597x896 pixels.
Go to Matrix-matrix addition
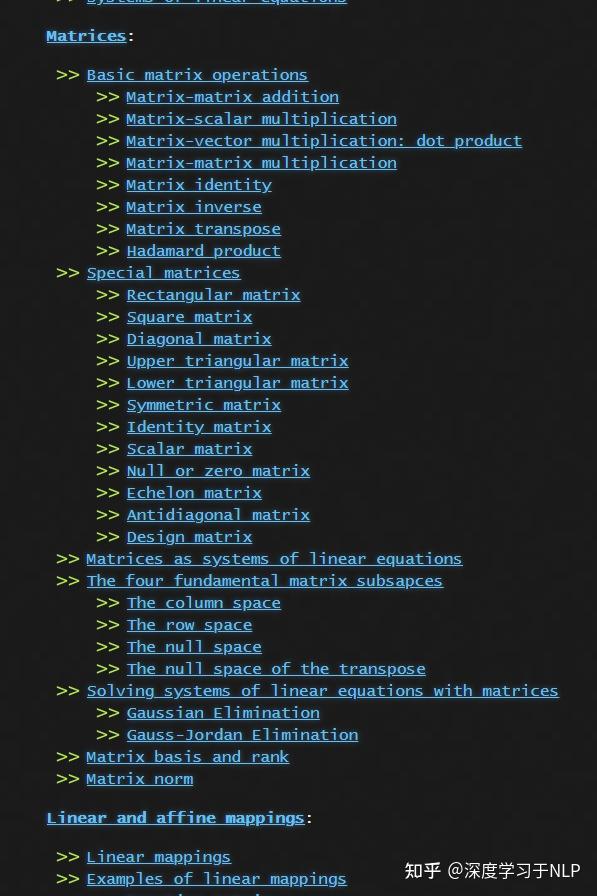[233, 97]
